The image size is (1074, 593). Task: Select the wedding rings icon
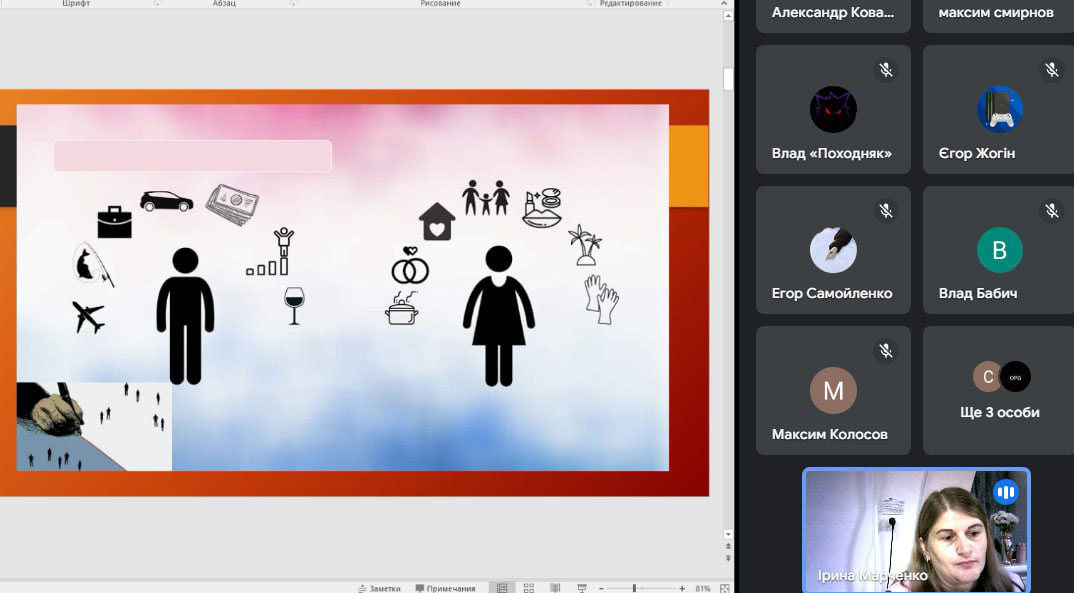(410, 266)
